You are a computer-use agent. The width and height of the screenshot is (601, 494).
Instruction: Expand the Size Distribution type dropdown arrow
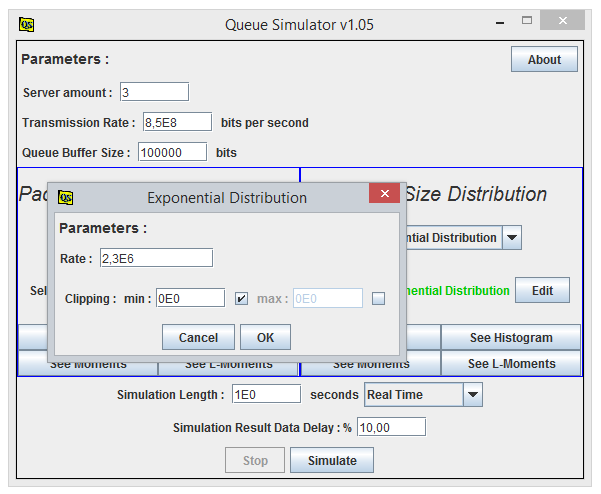point(512,238)
